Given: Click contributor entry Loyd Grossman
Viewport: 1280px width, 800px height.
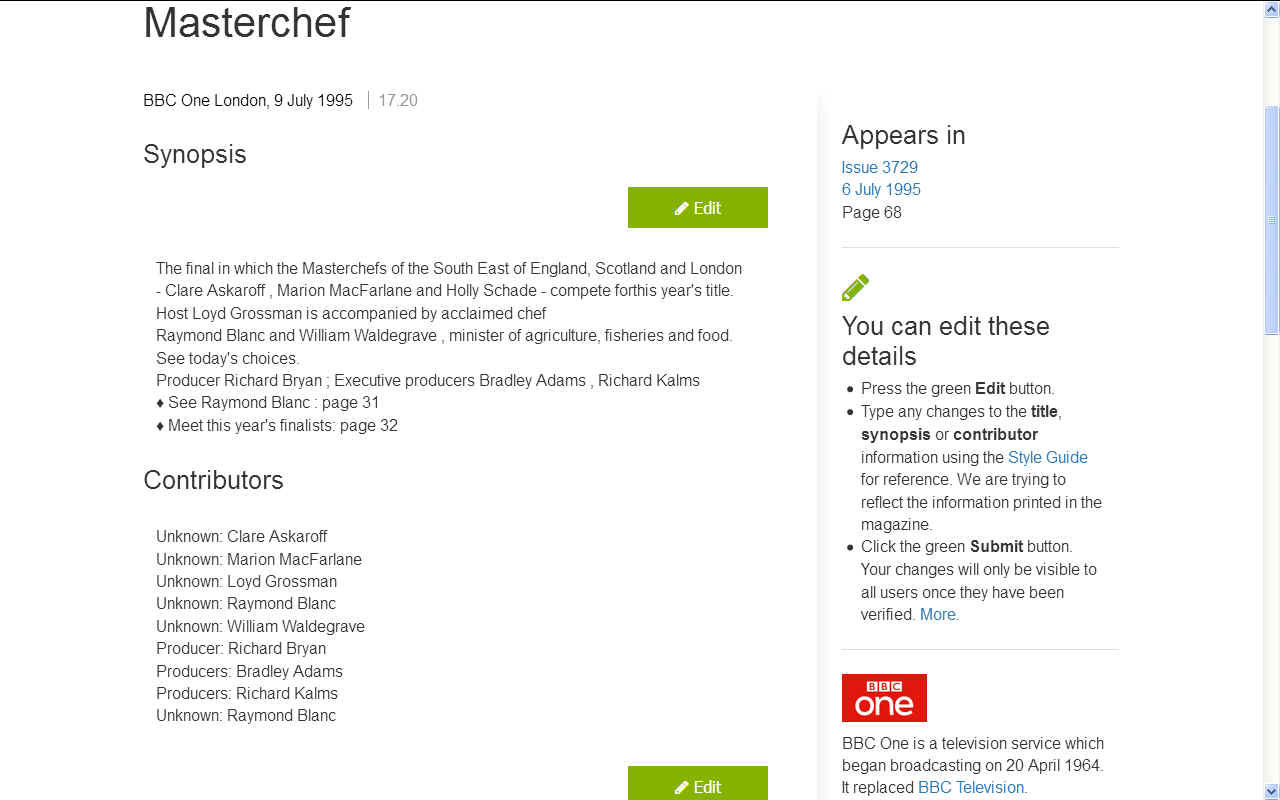Looking at the screenshot, I should (246, 581).
